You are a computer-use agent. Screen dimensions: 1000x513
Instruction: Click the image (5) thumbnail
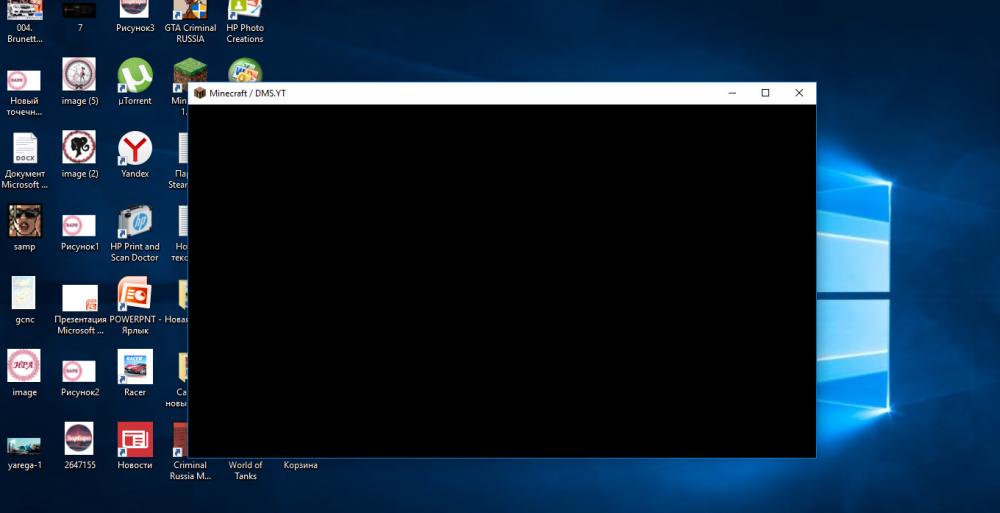[x=79, y=76]
